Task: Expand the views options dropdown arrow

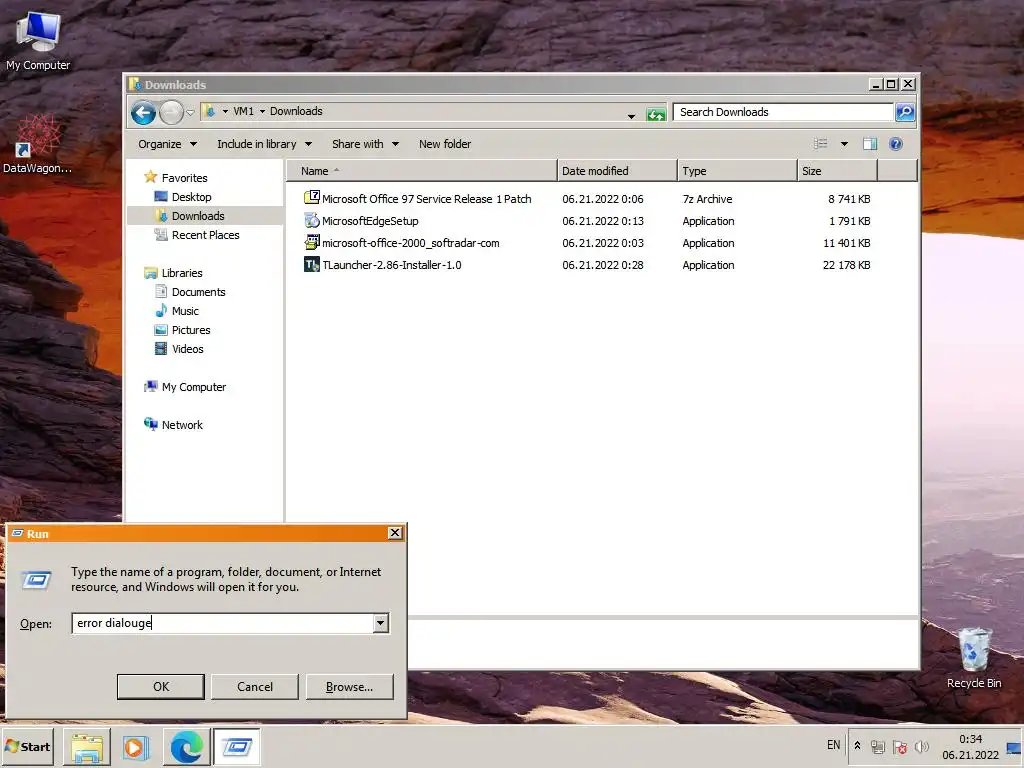Action: tap(844, 144)
